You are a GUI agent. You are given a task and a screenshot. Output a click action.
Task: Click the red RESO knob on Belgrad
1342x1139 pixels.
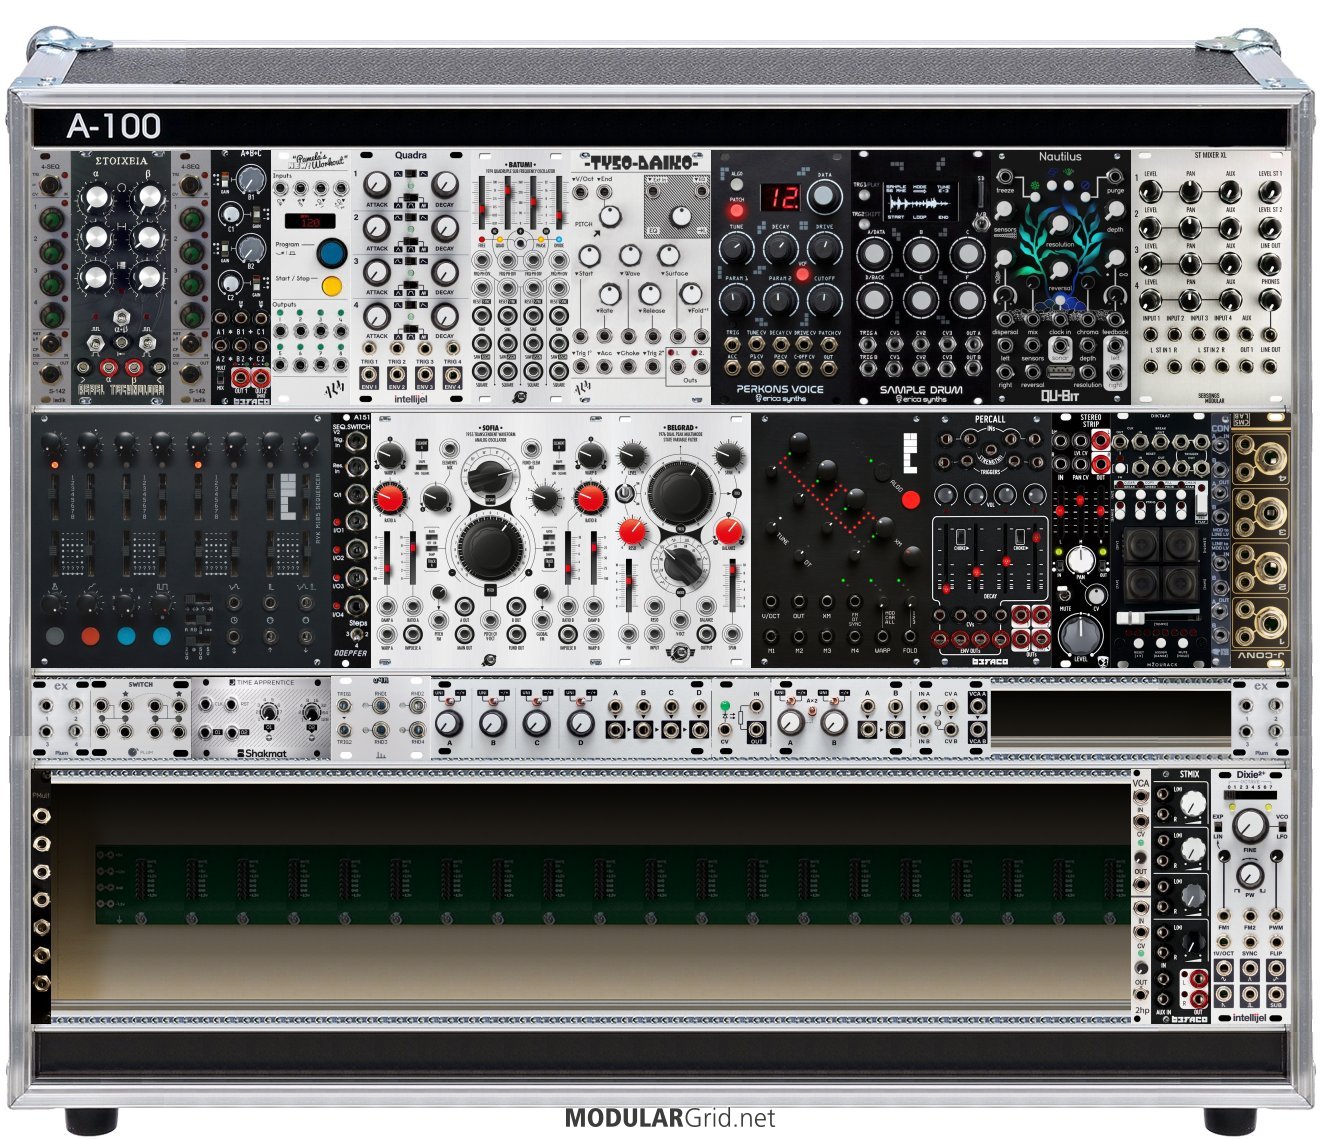(x=632, y=530)
